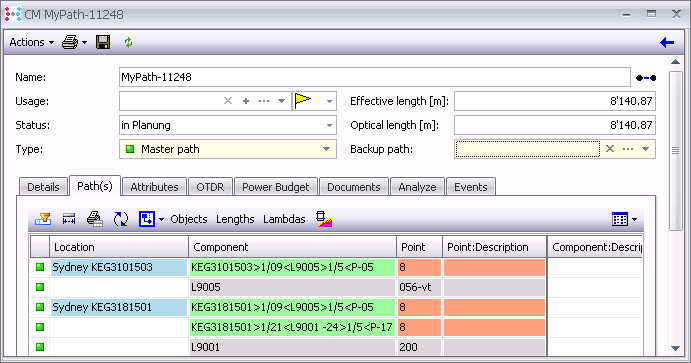The width and height of the screenshot is (691, 363).
Task: Select cell Sydney KEG3101503
Action: (x=119, y=267)
